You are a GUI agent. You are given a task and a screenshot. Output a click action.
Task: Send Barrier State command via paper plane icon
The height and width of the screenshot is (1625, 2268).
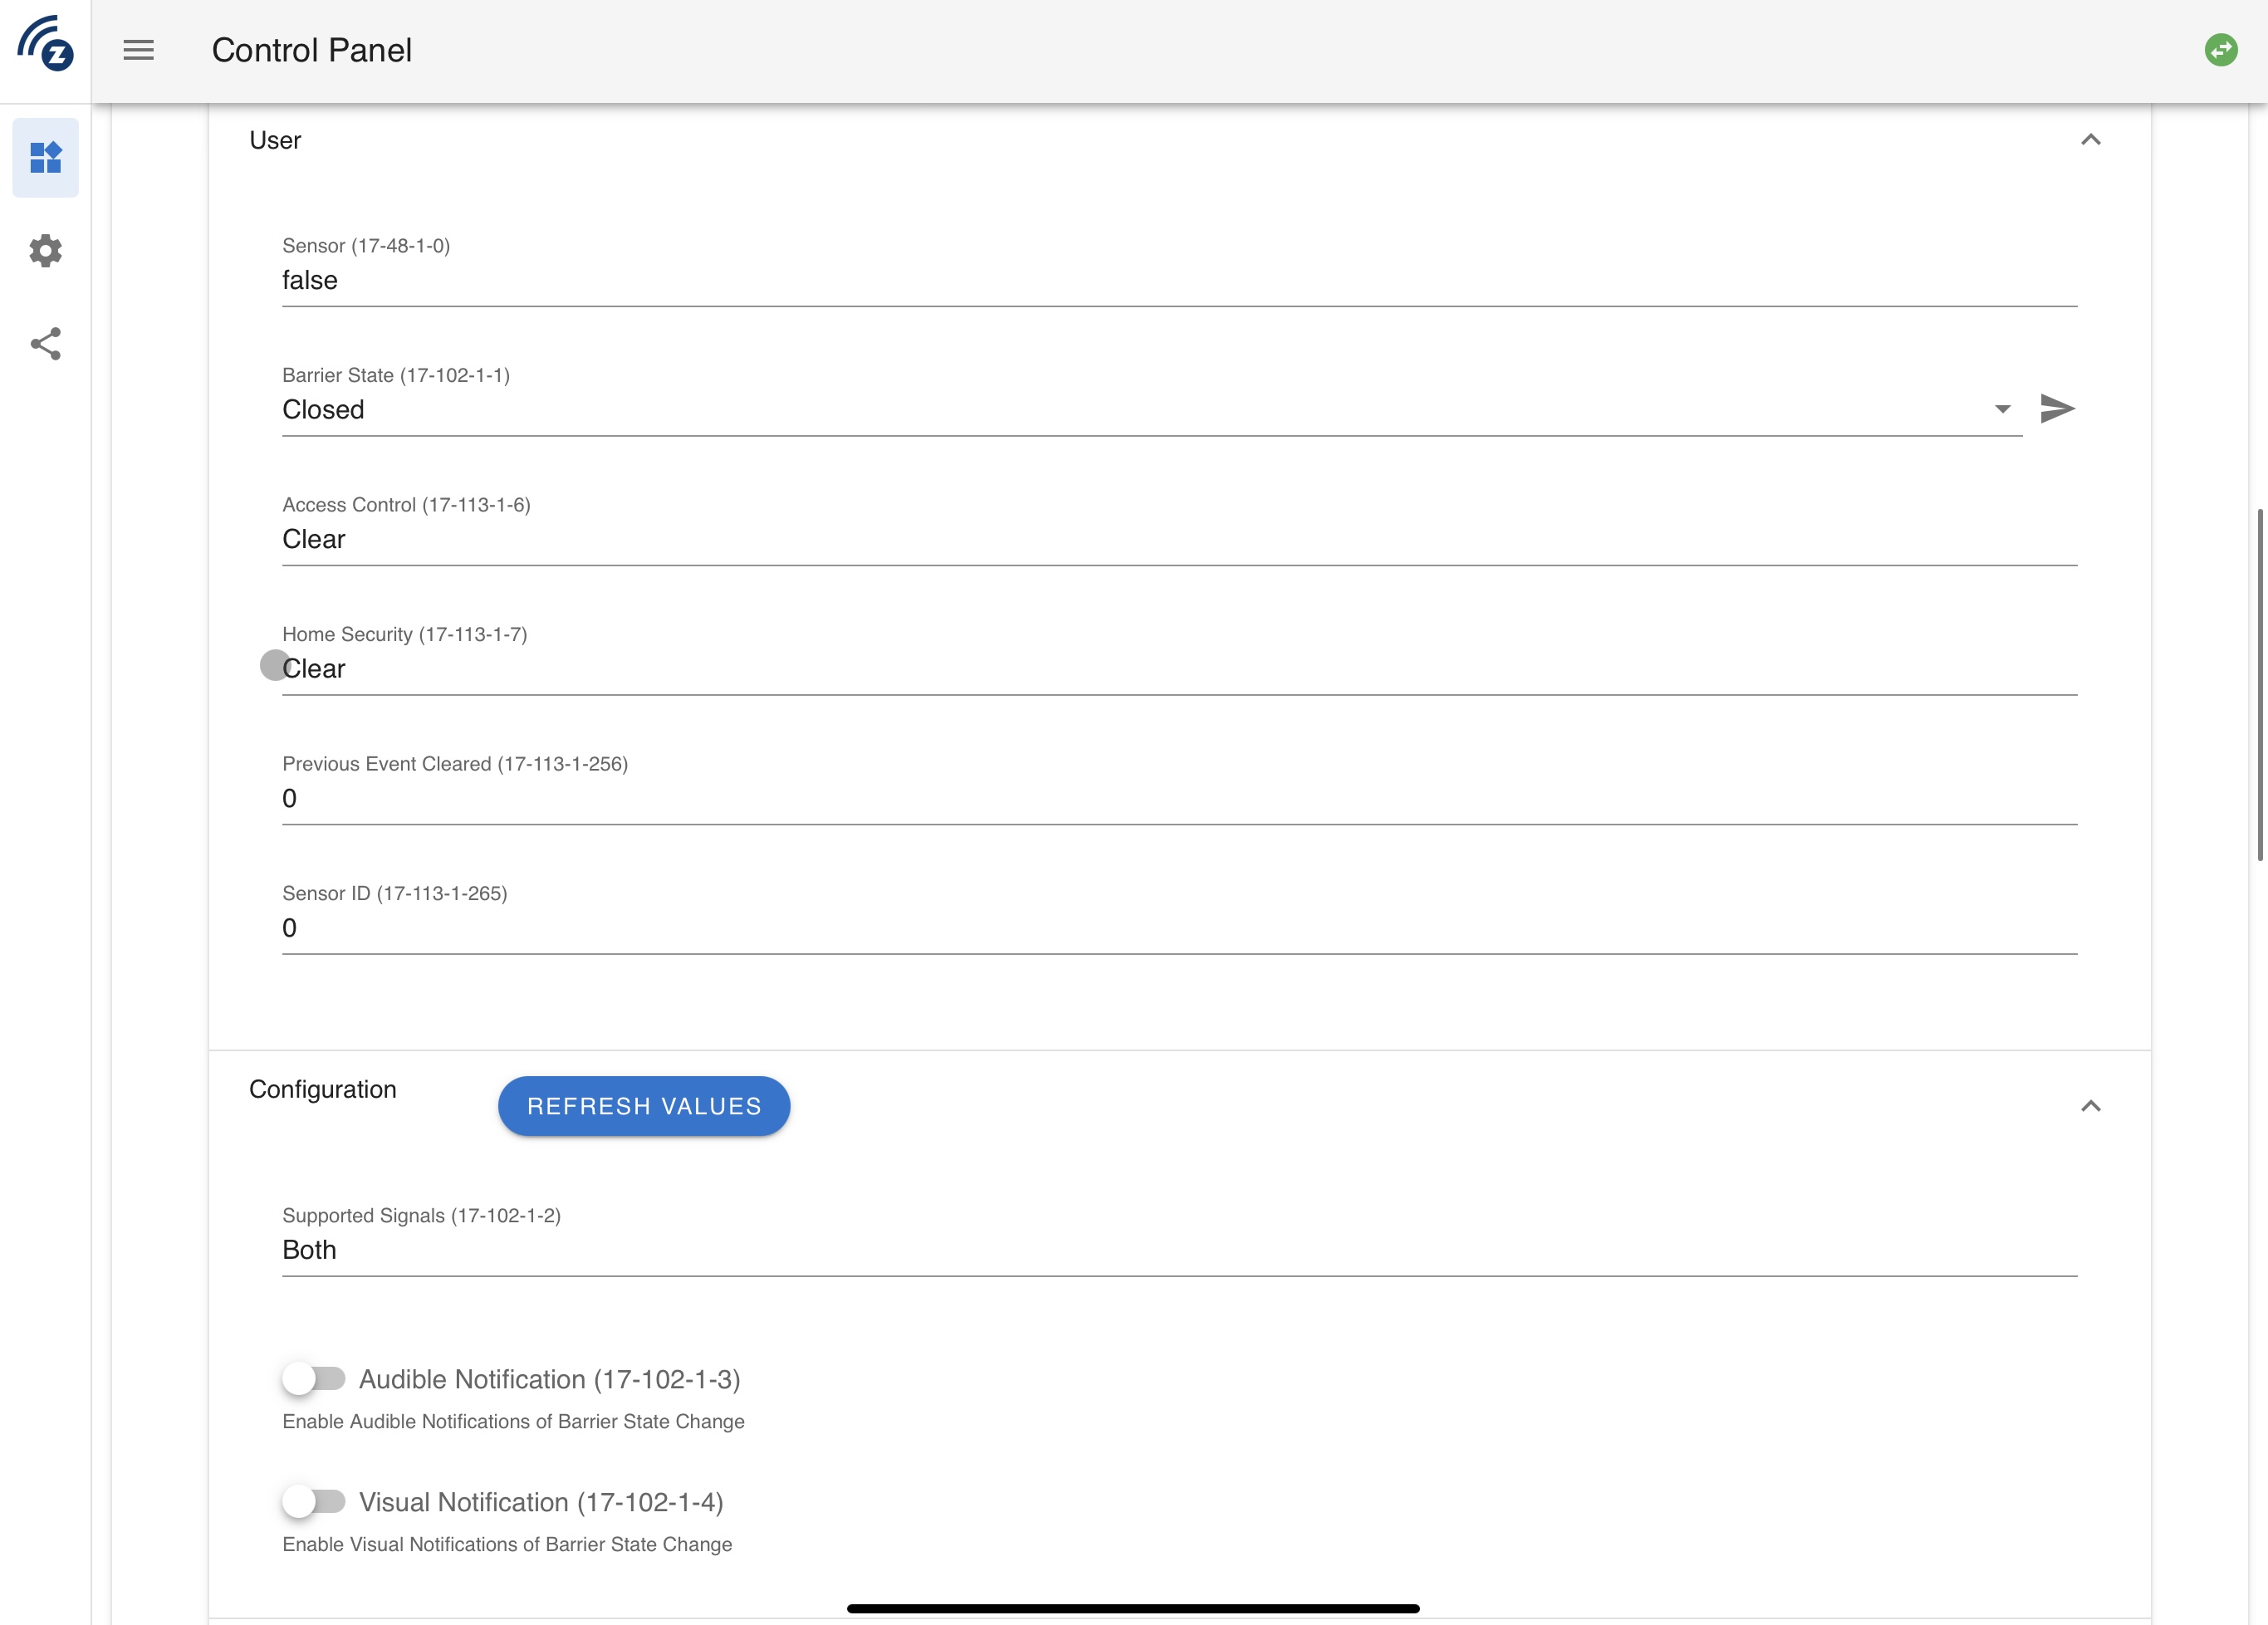pyautogui.click(x=2057, y=409)
